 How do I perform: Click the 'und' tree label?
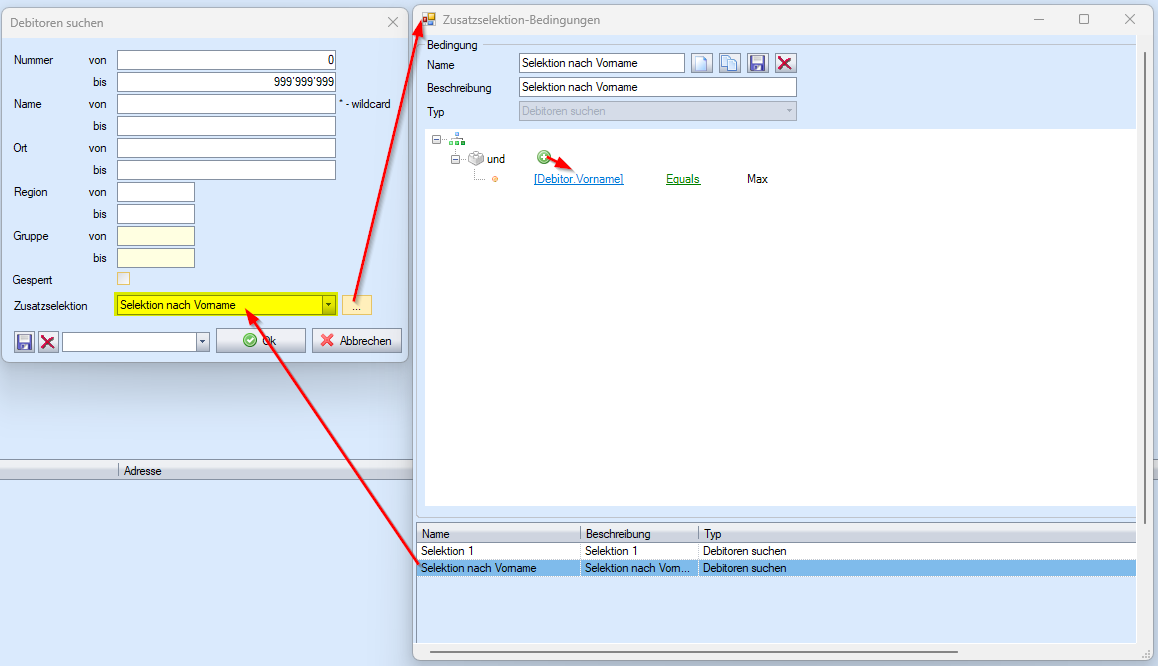tap(496, 159)
